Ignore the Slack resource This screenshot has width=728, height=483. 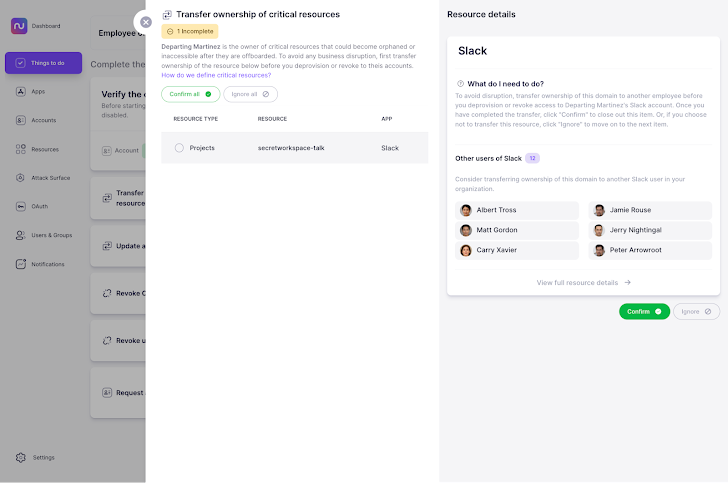[696, 312]
